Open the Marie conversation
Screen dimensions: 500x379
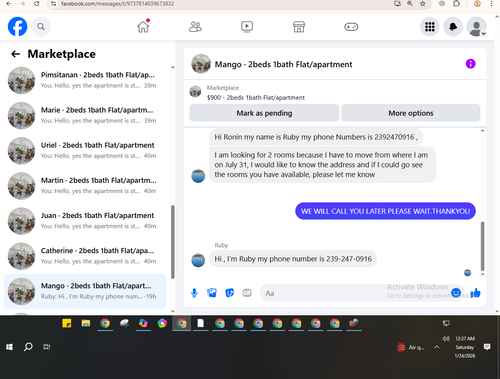85,116
